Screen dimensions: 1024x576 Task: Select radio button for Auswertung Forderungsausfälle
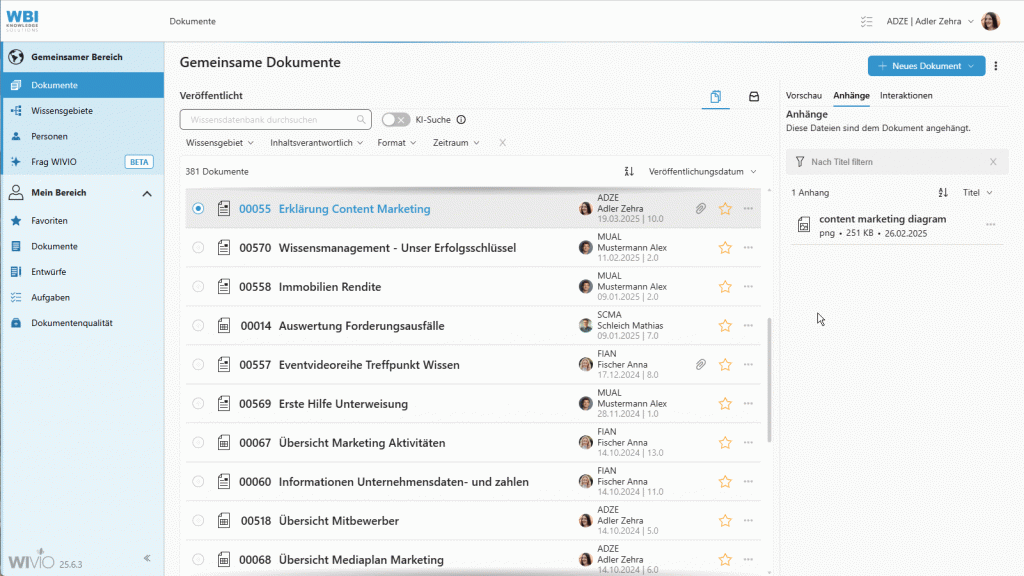tap(198, 326)
